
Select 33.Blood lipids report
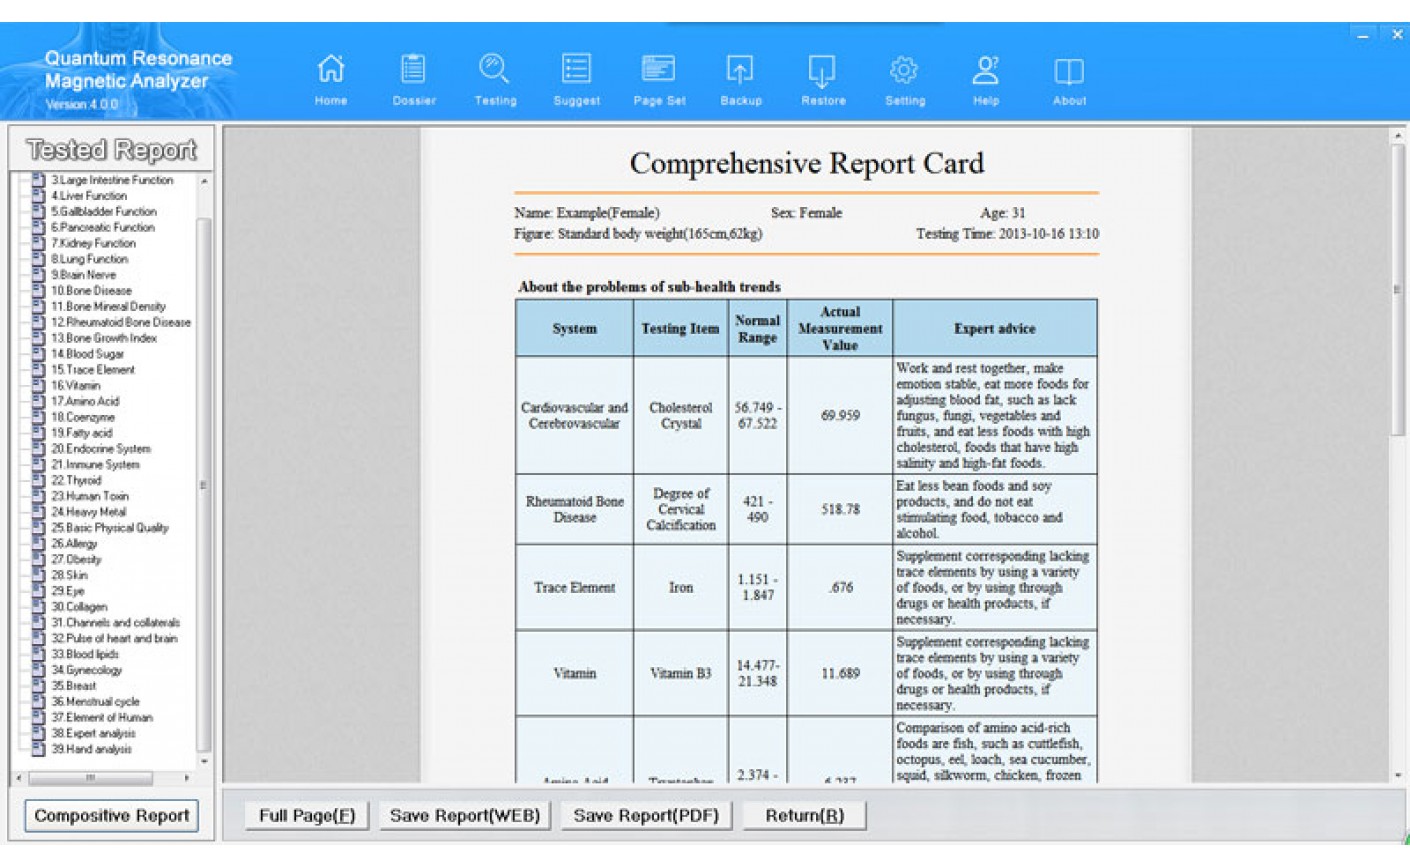(x=85, y=654)
